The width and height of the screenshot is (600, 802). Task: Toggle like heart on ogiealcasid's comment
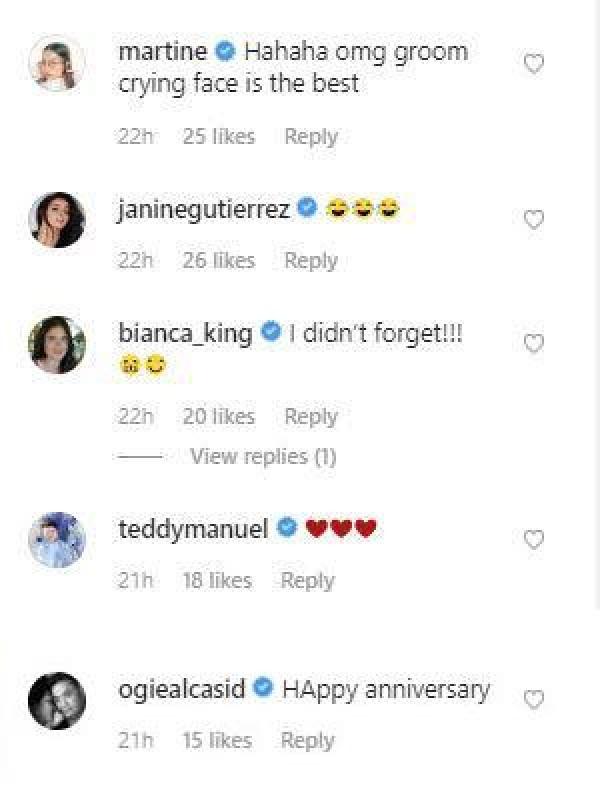[534, 700]
